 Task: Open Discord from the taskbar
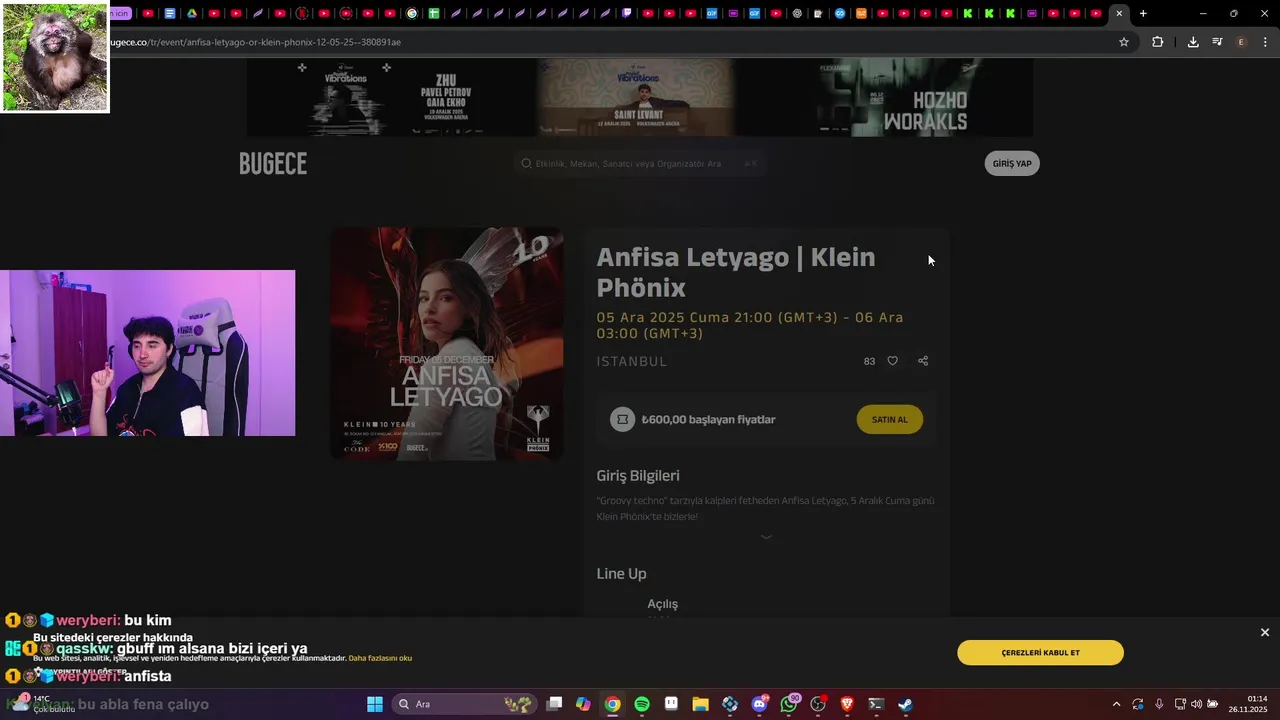tap(759, 704)
